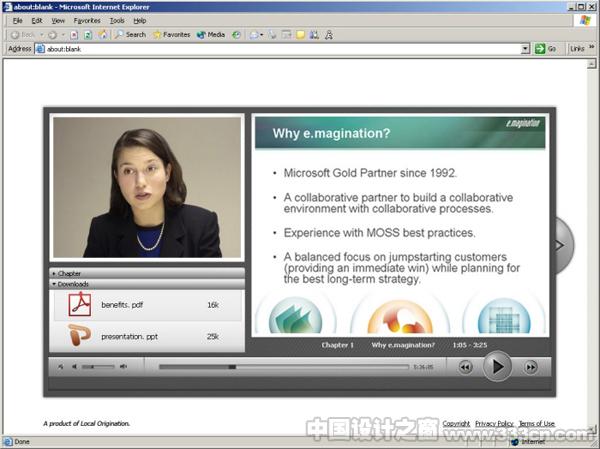Open the Tools menu
The height and width of the screenshot is (449, 600).
click(117, 21)
